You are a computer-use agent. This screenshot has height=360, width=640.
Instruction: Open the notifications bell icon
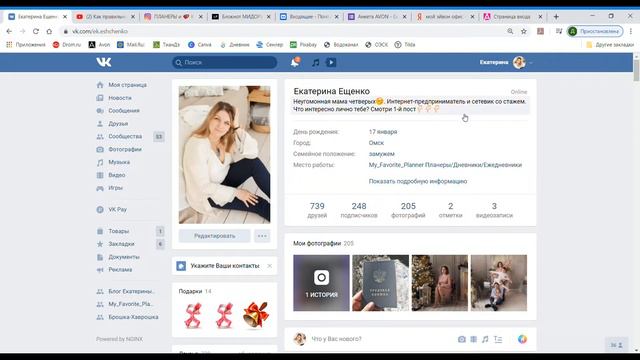coord(295,62)
